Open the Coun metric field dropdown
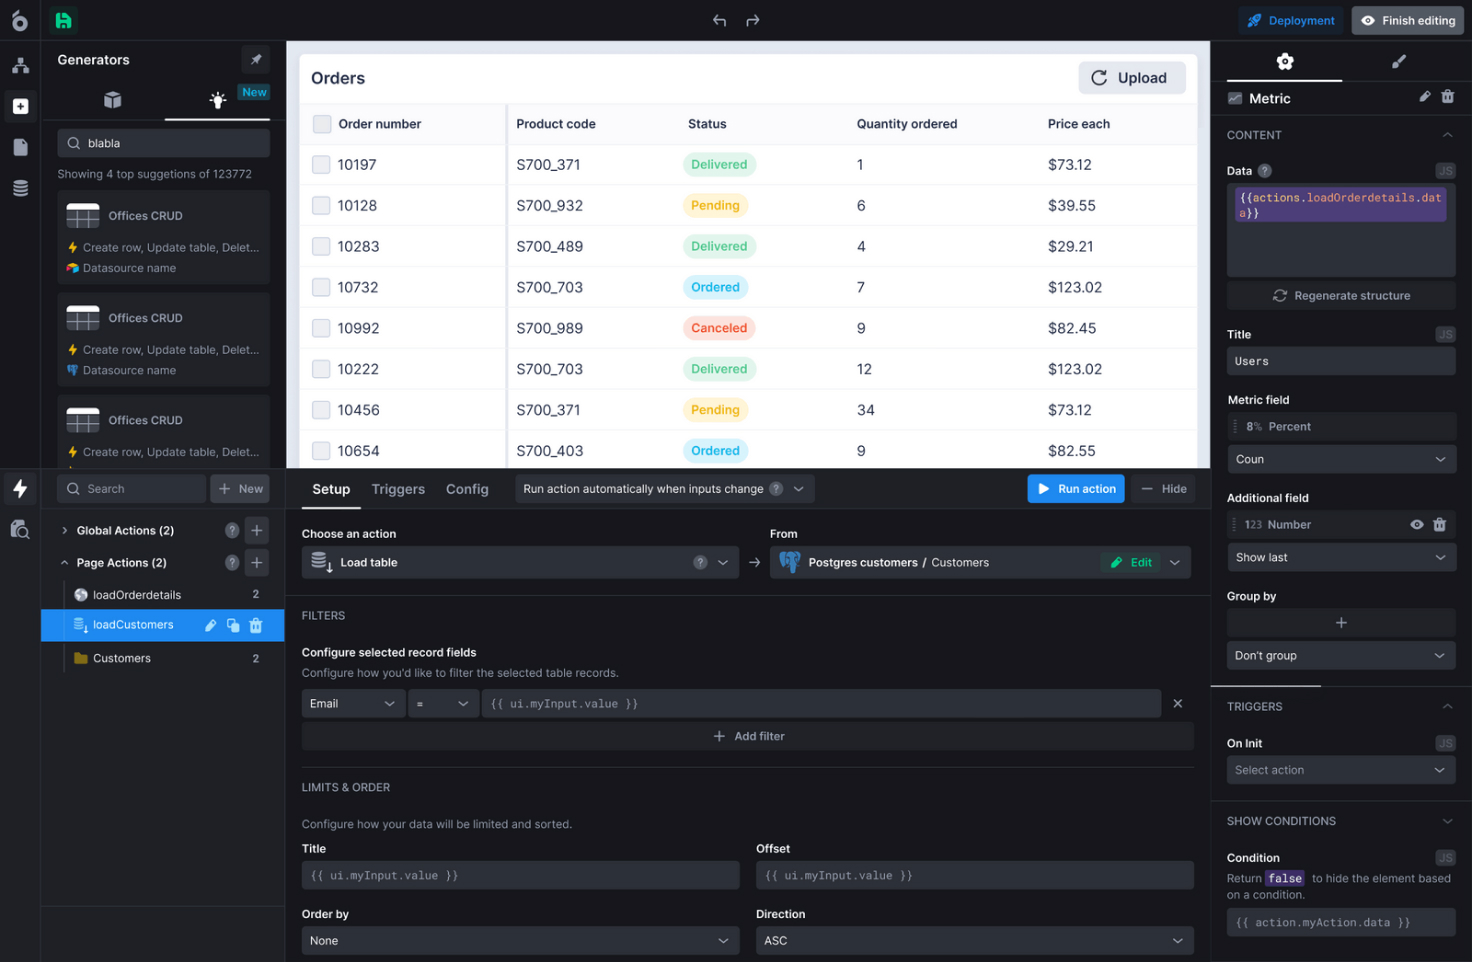Viewport: 1472px width, 962px height. pyautogui.click(x=1341, y=458)
